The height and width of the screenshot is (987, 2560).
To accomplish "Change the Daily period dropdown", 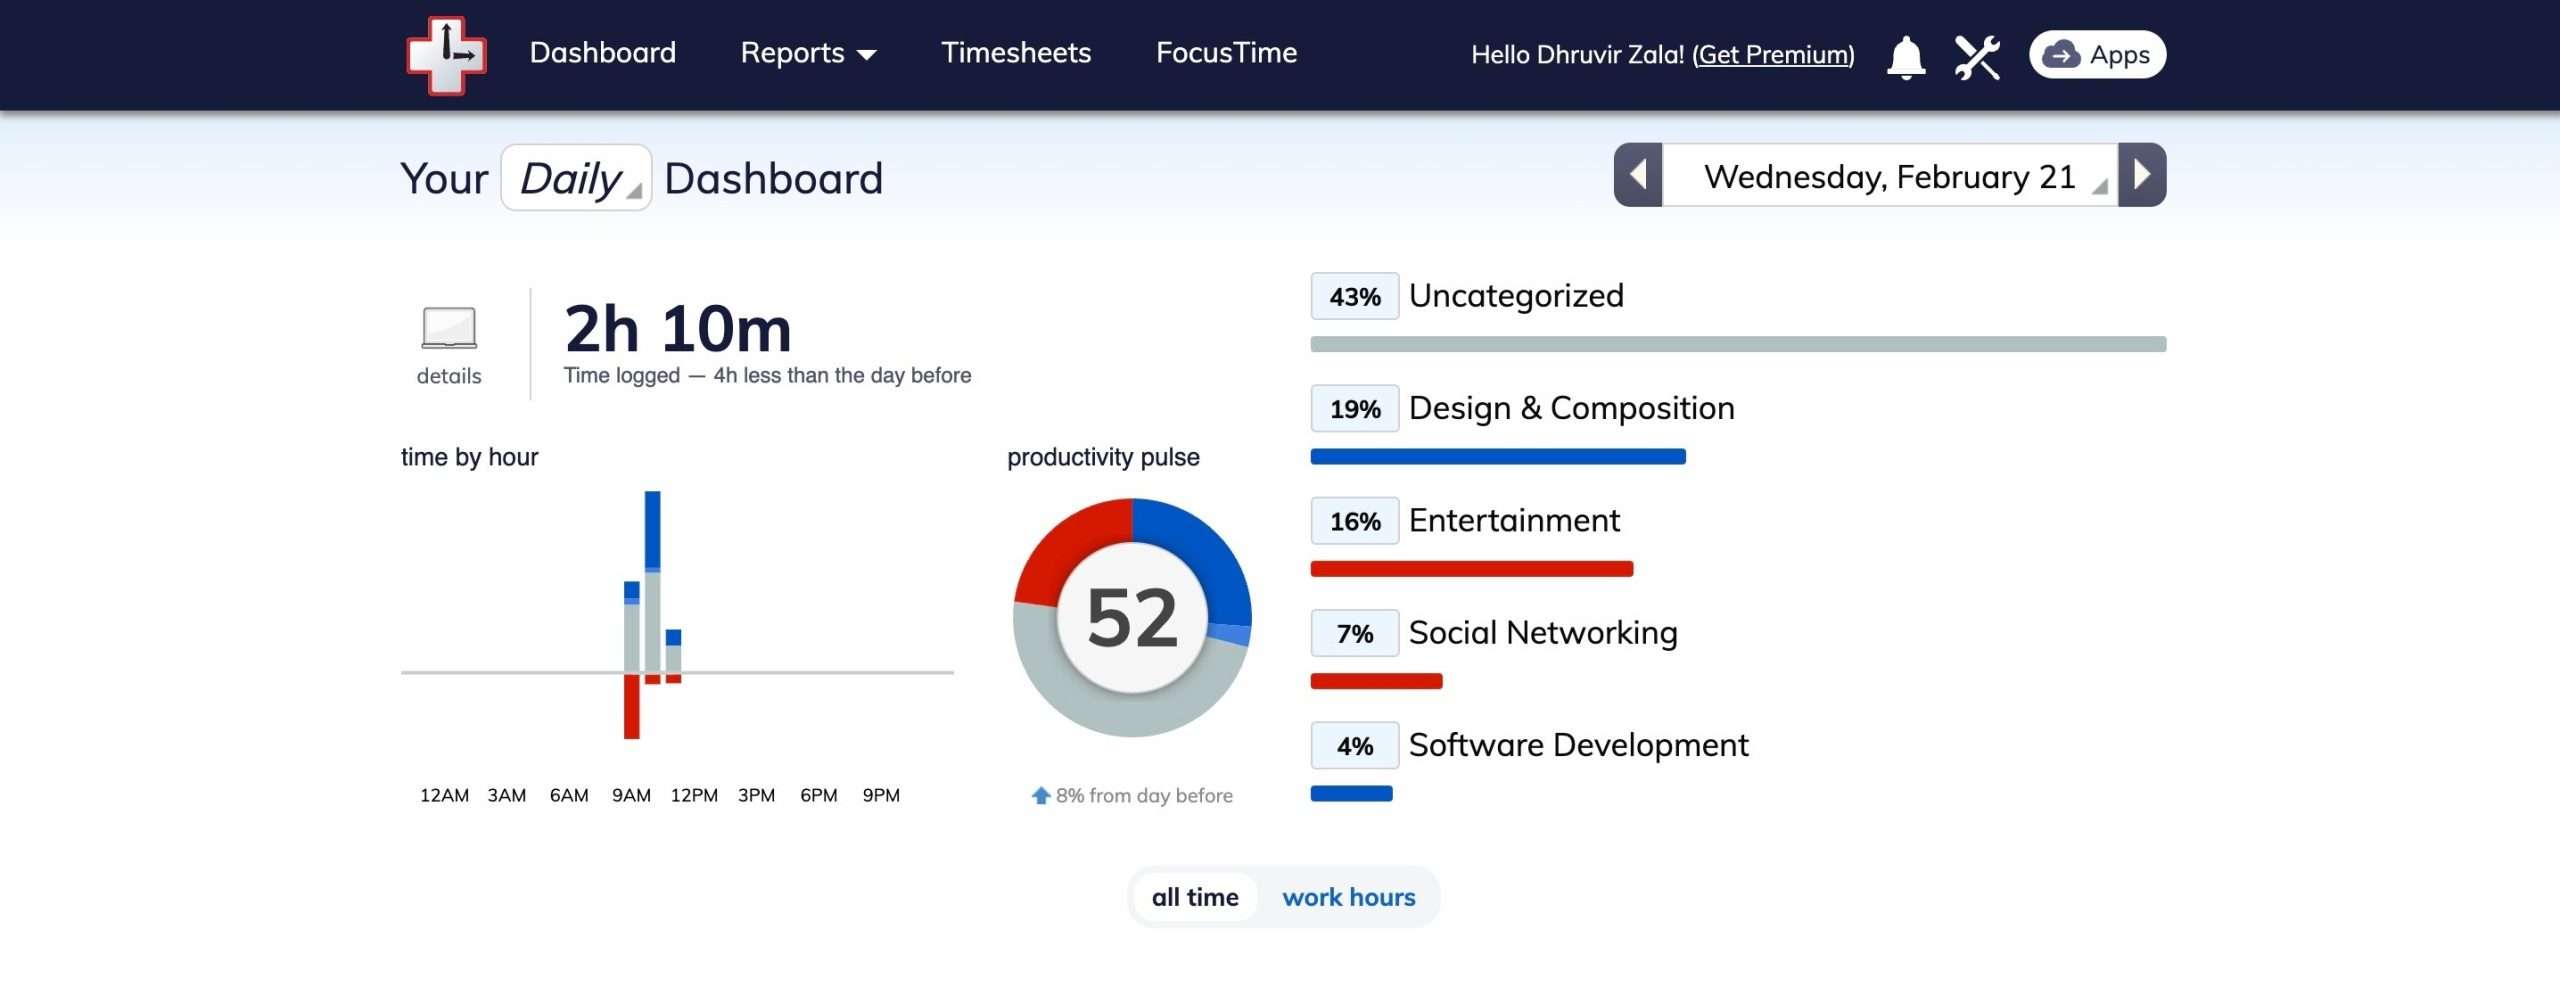I will click(x=577, y=178).
